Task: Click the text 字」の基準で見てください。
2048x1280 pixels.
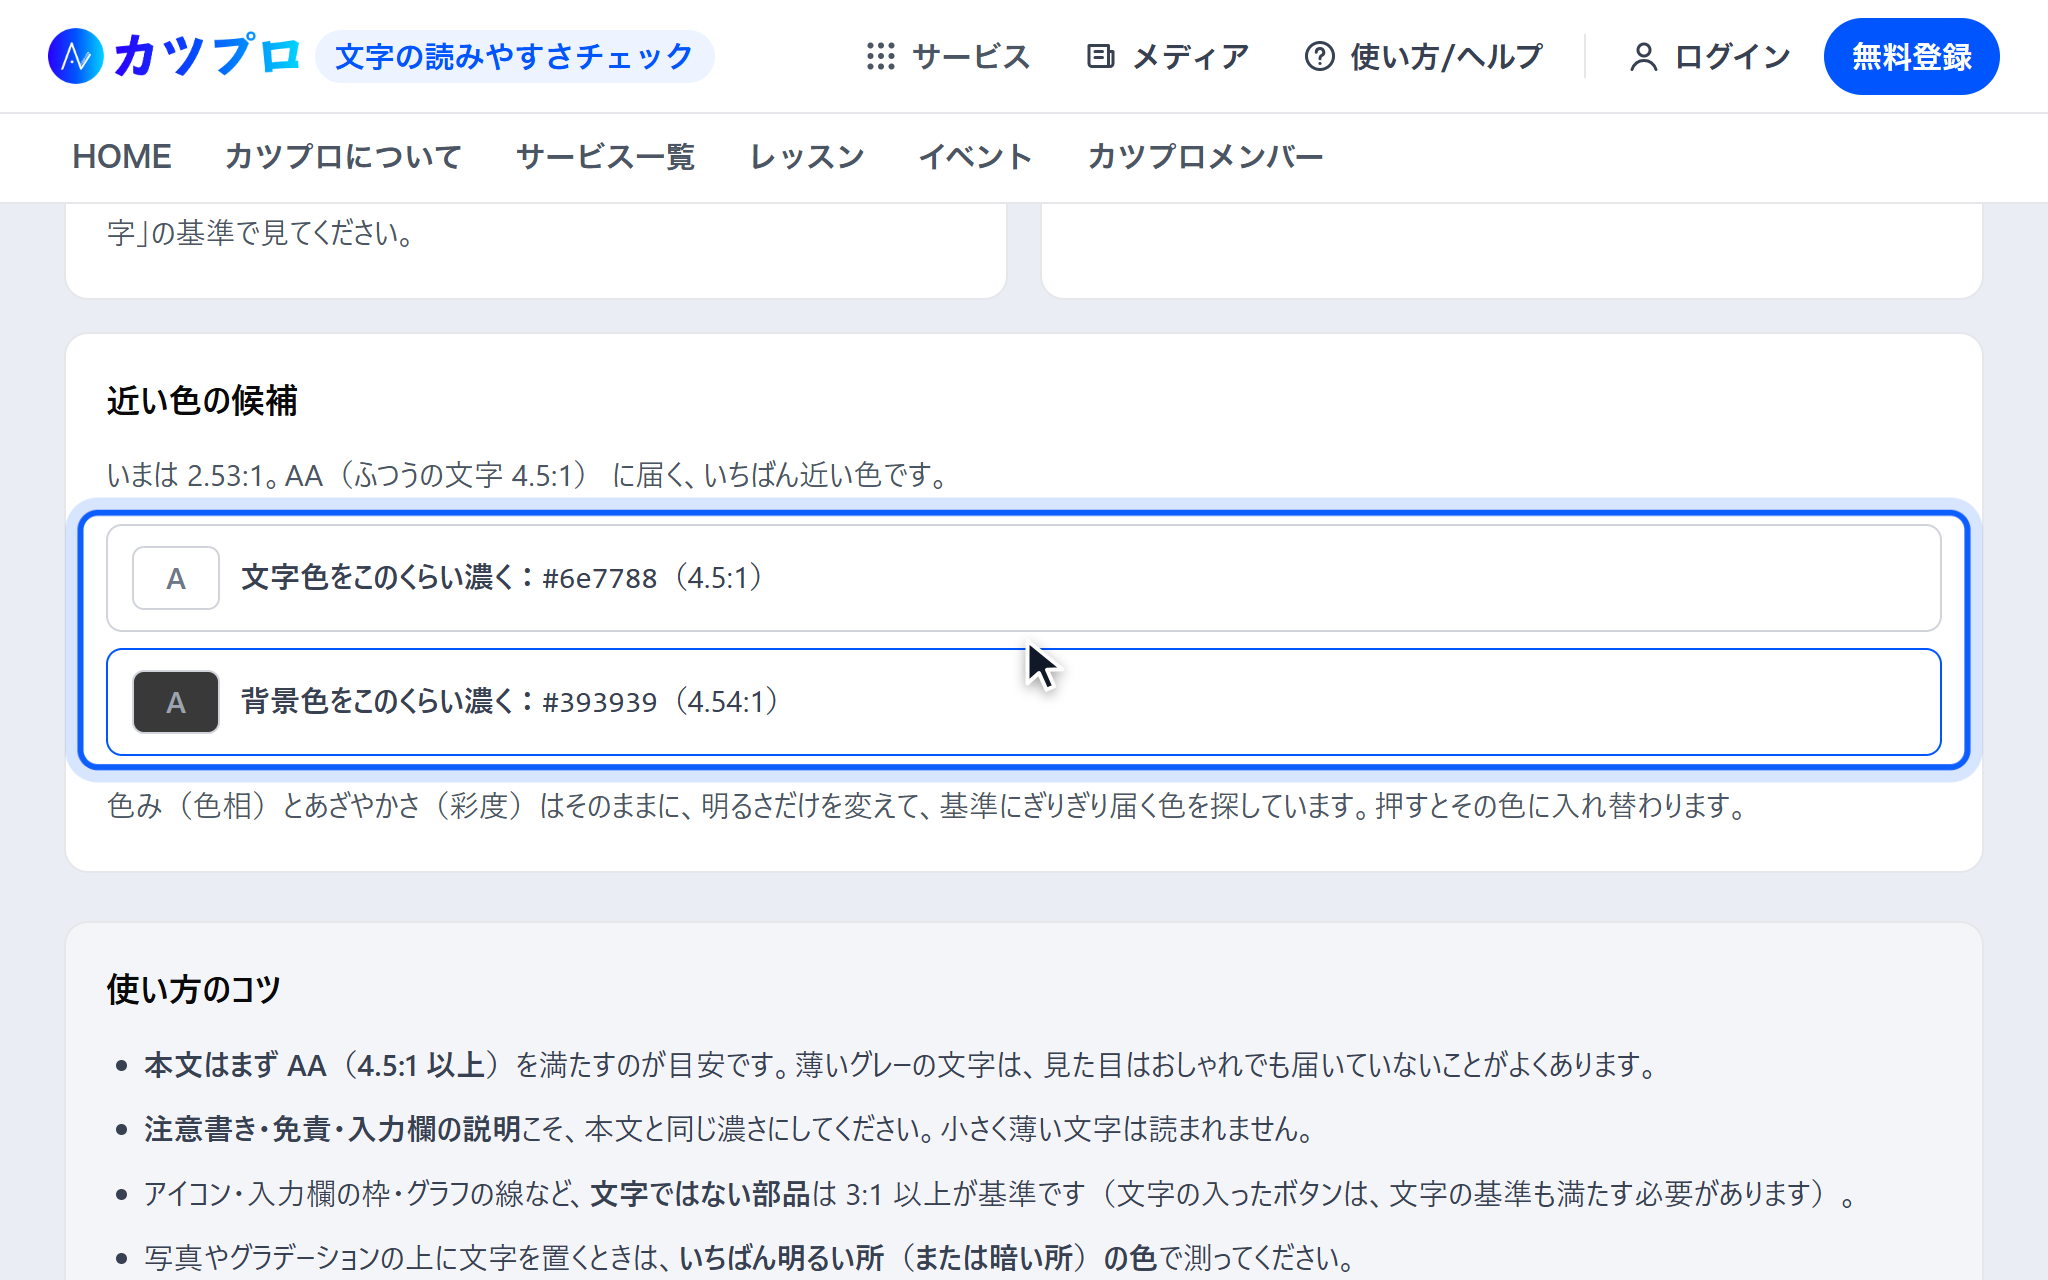Action: point(261,233)
